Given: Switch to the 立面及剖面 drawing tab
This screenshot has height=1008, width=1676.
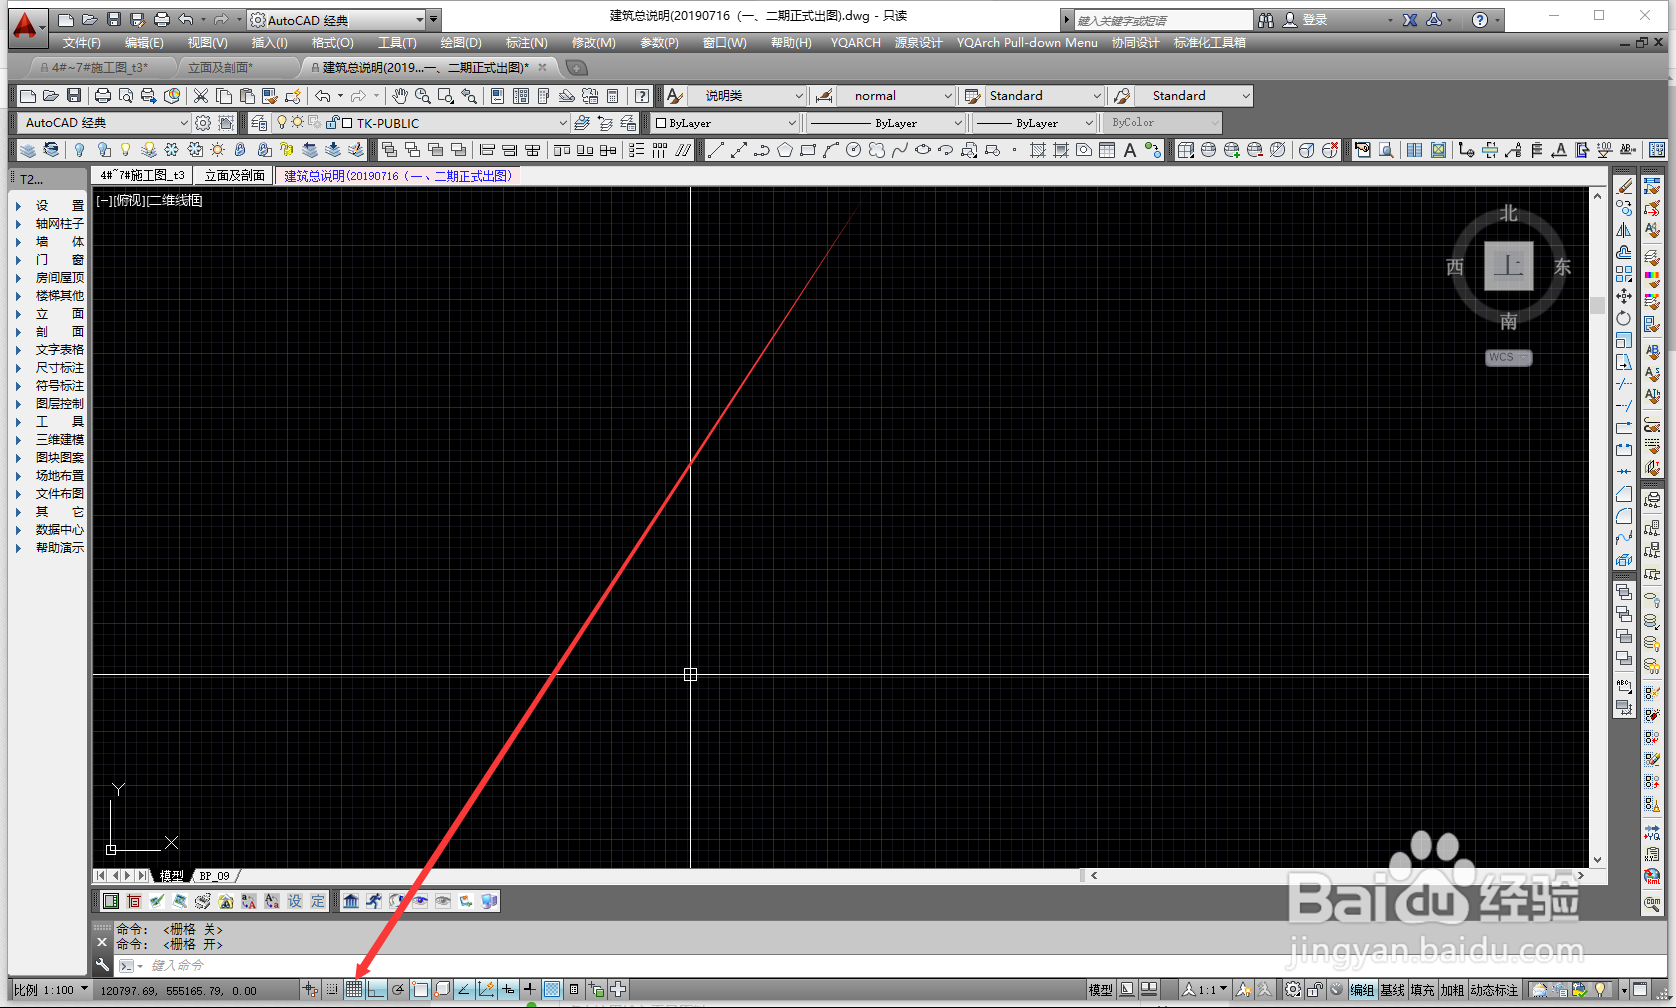Looking at the screenshot, I should pos(235,175).
